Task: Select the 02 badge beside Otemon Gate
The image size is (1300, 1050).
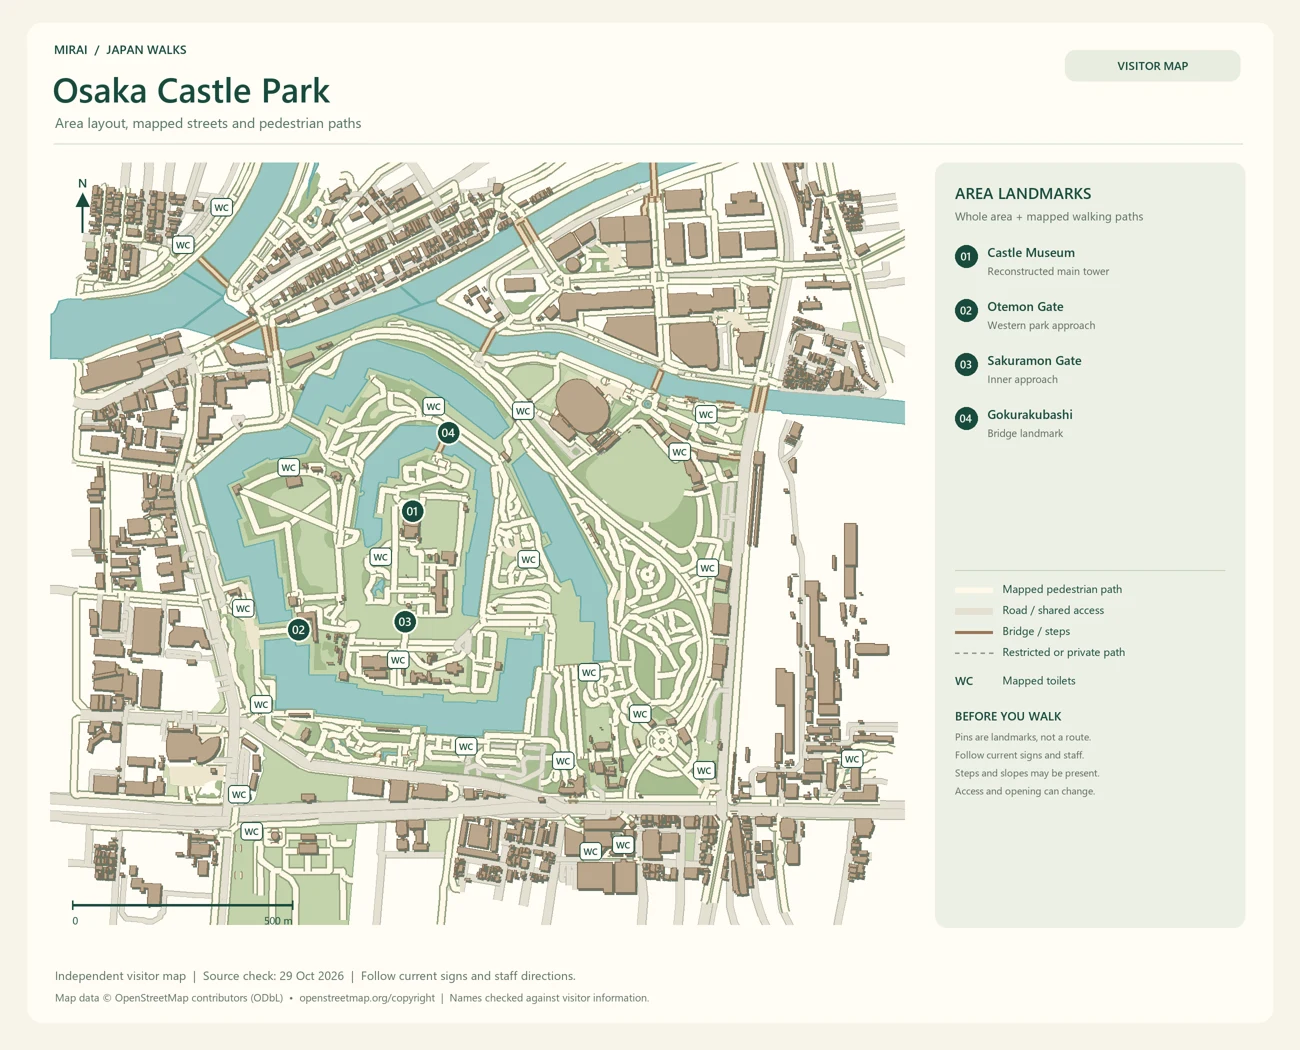Action: 966,311
